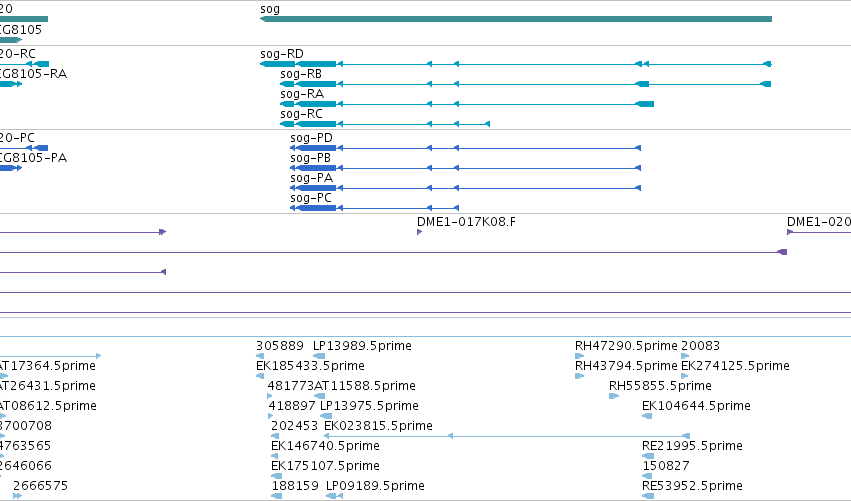851x501 pixels.
Task: Select the AT17364.5prime EST label
Action: 48,366
